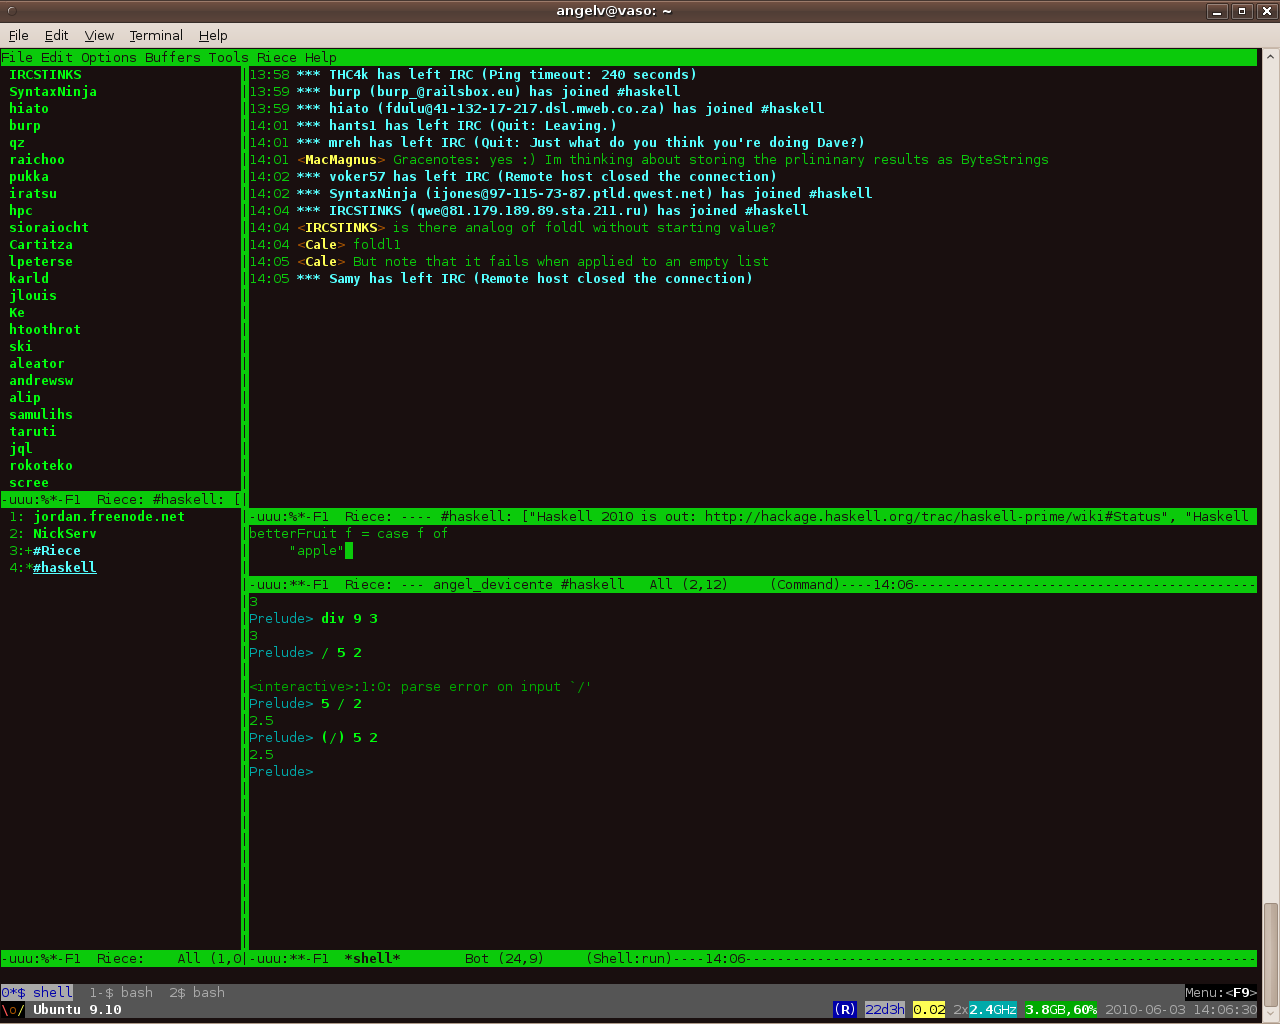Select user scree in nick list

[x=29, y=483]
